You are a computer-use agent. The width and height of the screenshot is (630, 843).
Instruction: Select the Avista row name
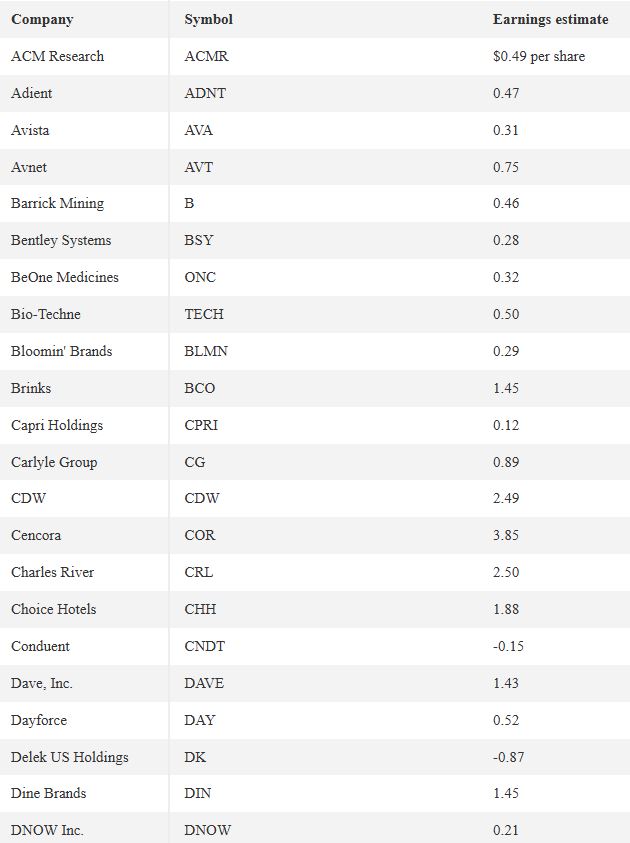coord(30,130)
